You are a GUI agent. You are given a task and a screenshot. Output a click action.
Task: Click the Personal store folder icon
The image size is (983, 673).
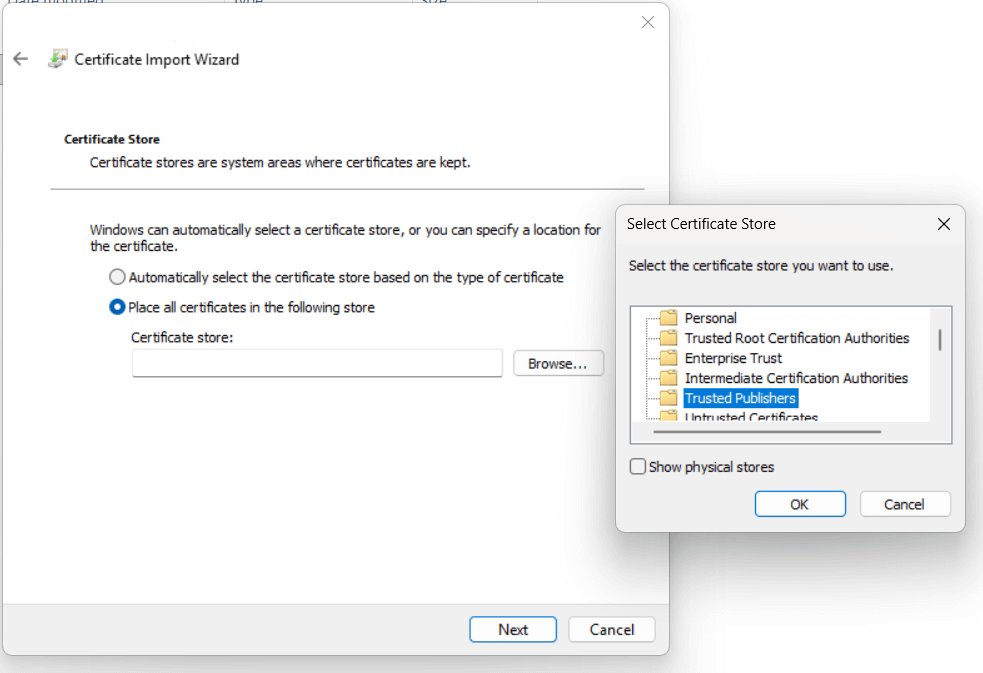pyautogui.click(x=669, y=318)
